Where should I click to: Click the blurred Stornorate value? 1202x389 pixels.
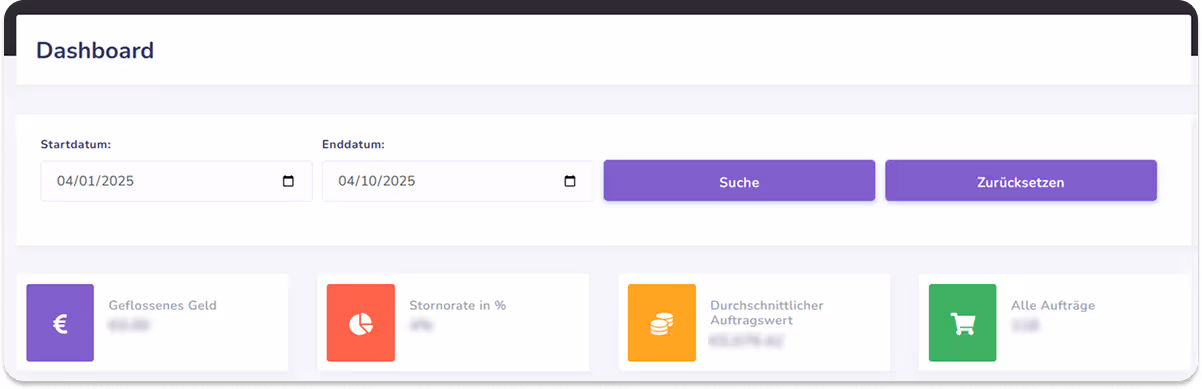click(421, 325)
